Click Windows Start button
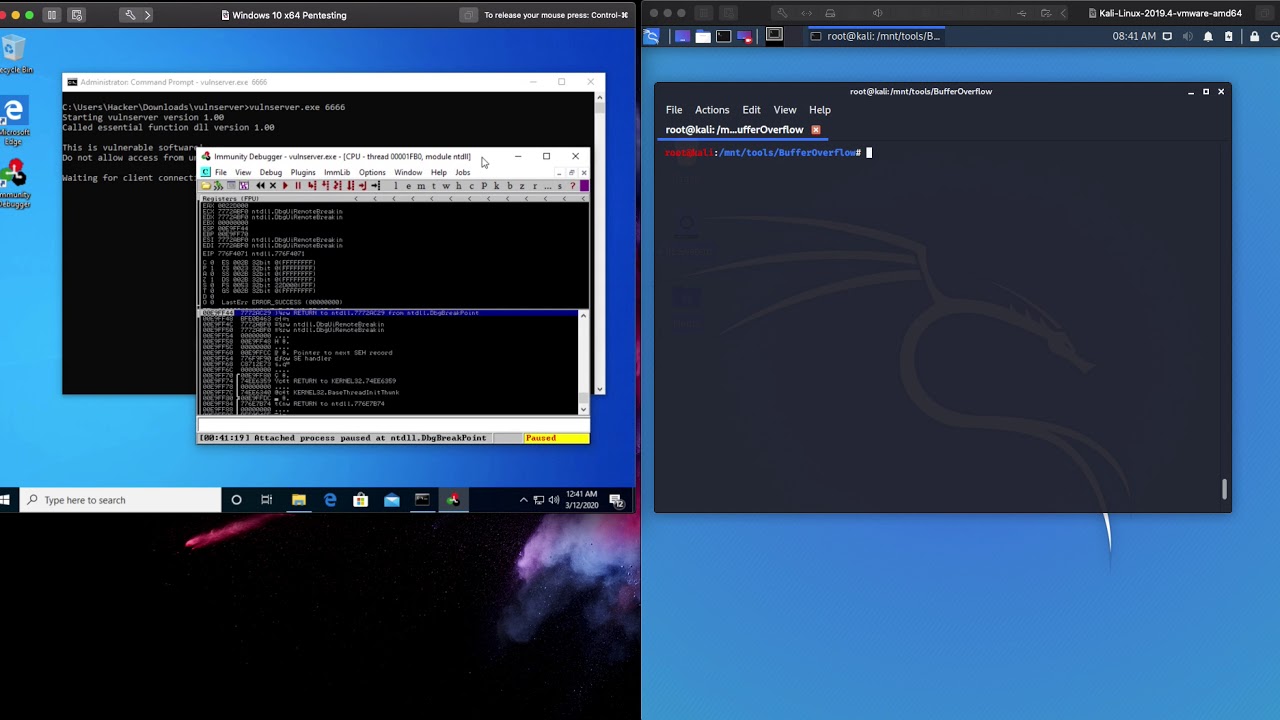The image size is (1280, 720). pos(5,500)
